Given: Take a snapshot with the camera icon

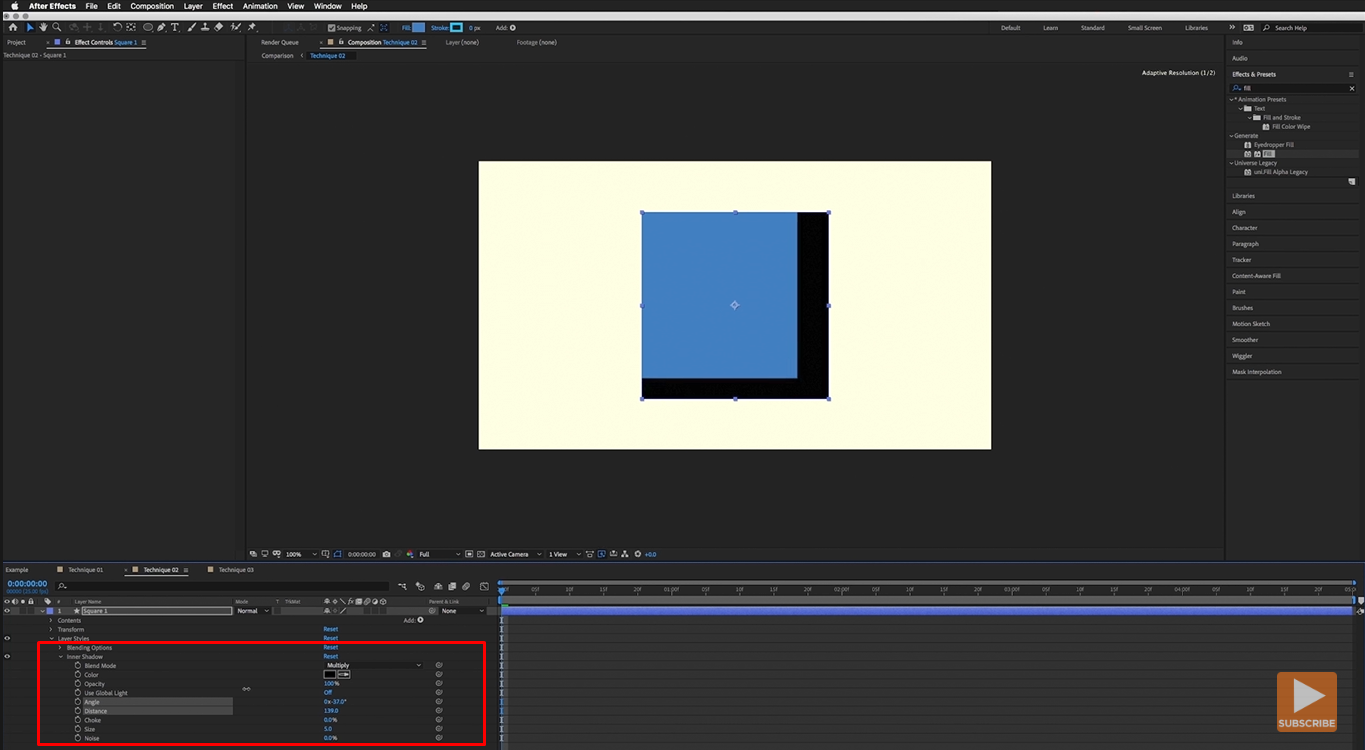Looking at the screenshot, I should (x=386, y=554).
